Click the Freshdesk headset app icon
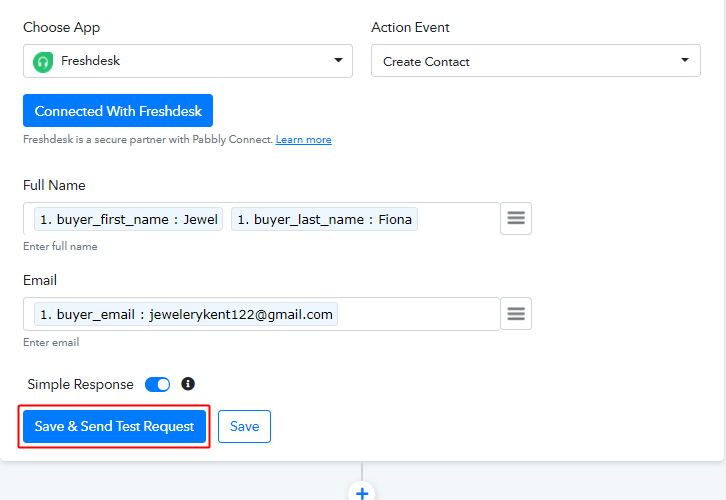726x500 pixels. tap(43, 62)
